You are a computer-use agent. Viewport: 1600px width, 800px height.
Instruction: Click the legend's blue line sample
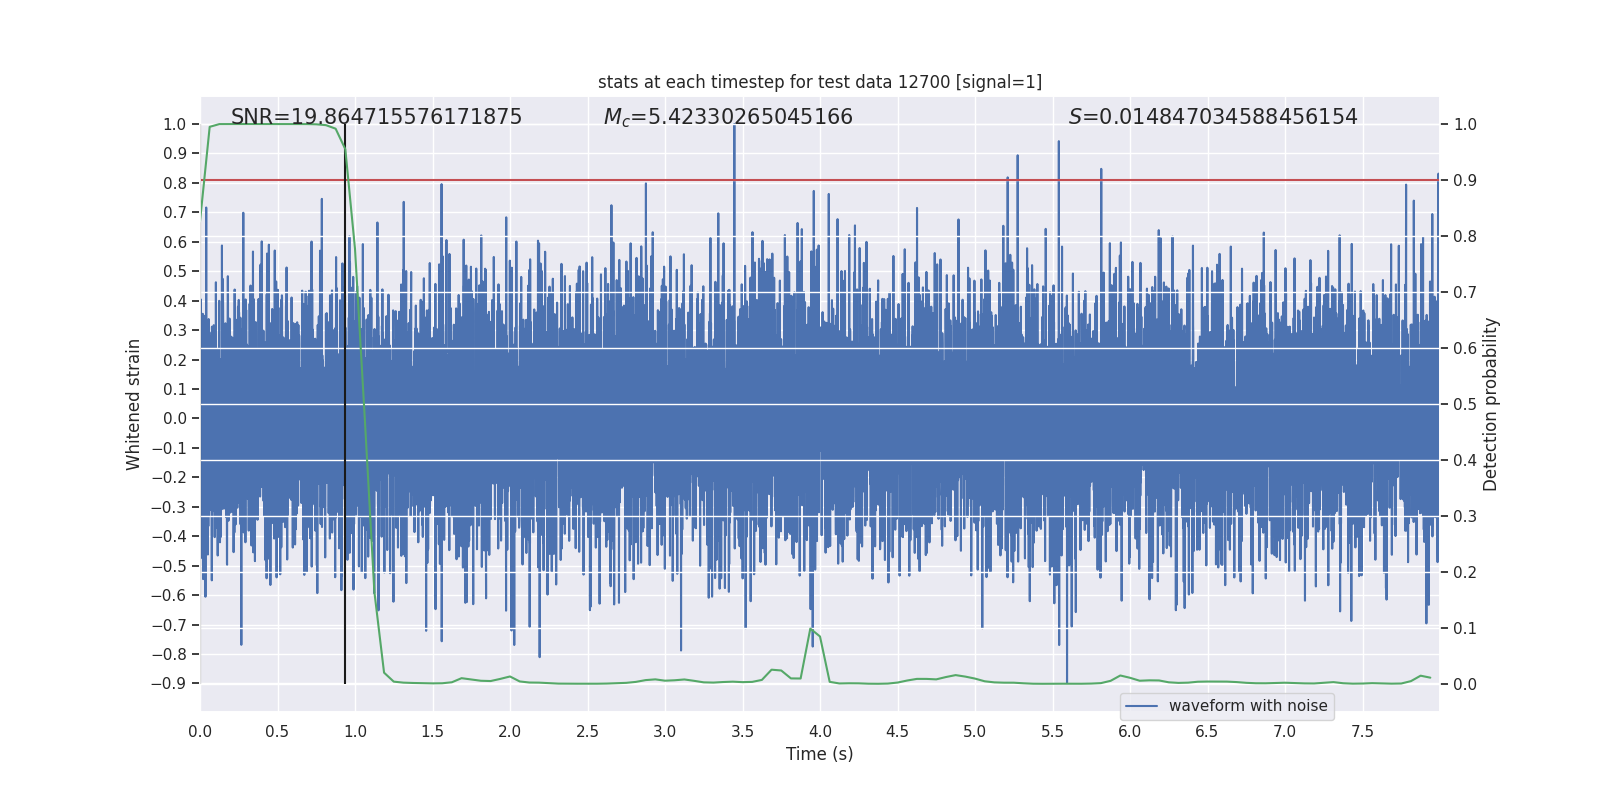click(1142, 706)
